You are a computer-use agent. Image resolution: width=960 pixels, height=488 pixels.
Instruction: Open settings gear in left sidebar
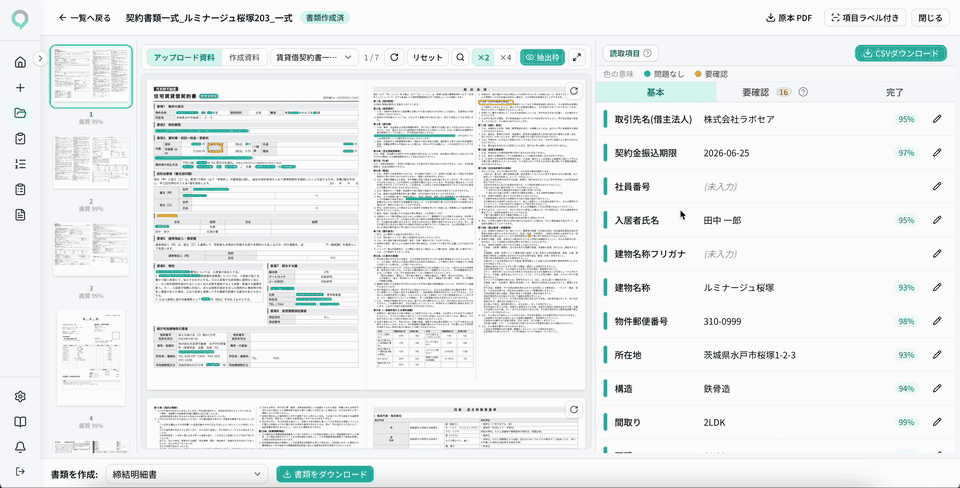[x=20, y=397]
